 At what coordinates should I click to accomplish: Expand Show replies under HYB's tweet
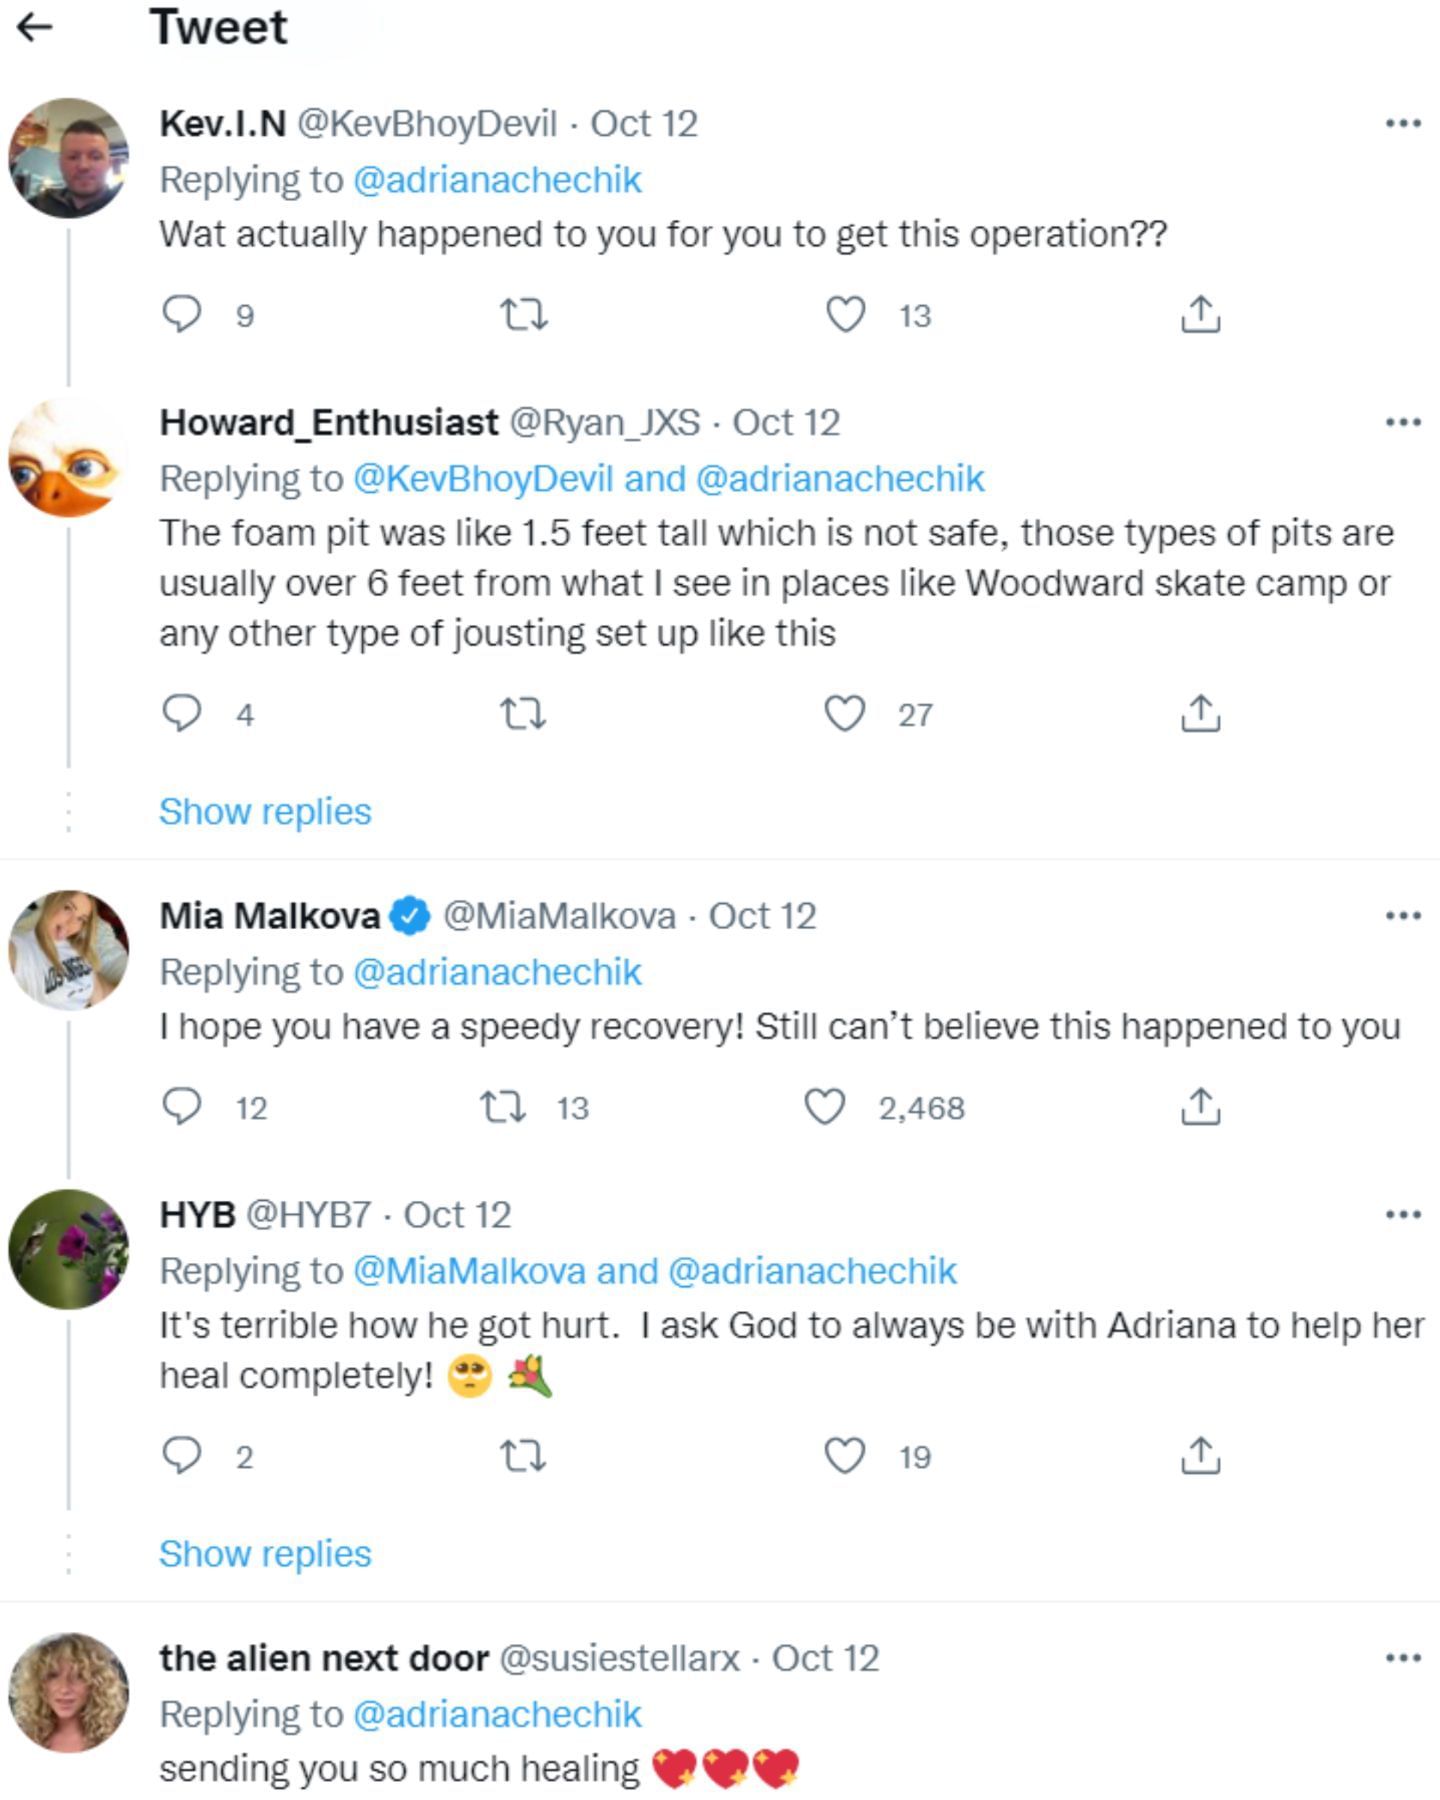click(x=265, y=1553)
